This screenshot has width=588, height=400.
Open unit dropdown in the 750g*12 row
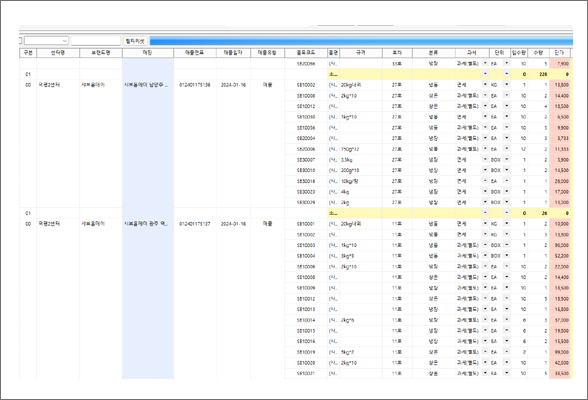[x=507, y=149]
